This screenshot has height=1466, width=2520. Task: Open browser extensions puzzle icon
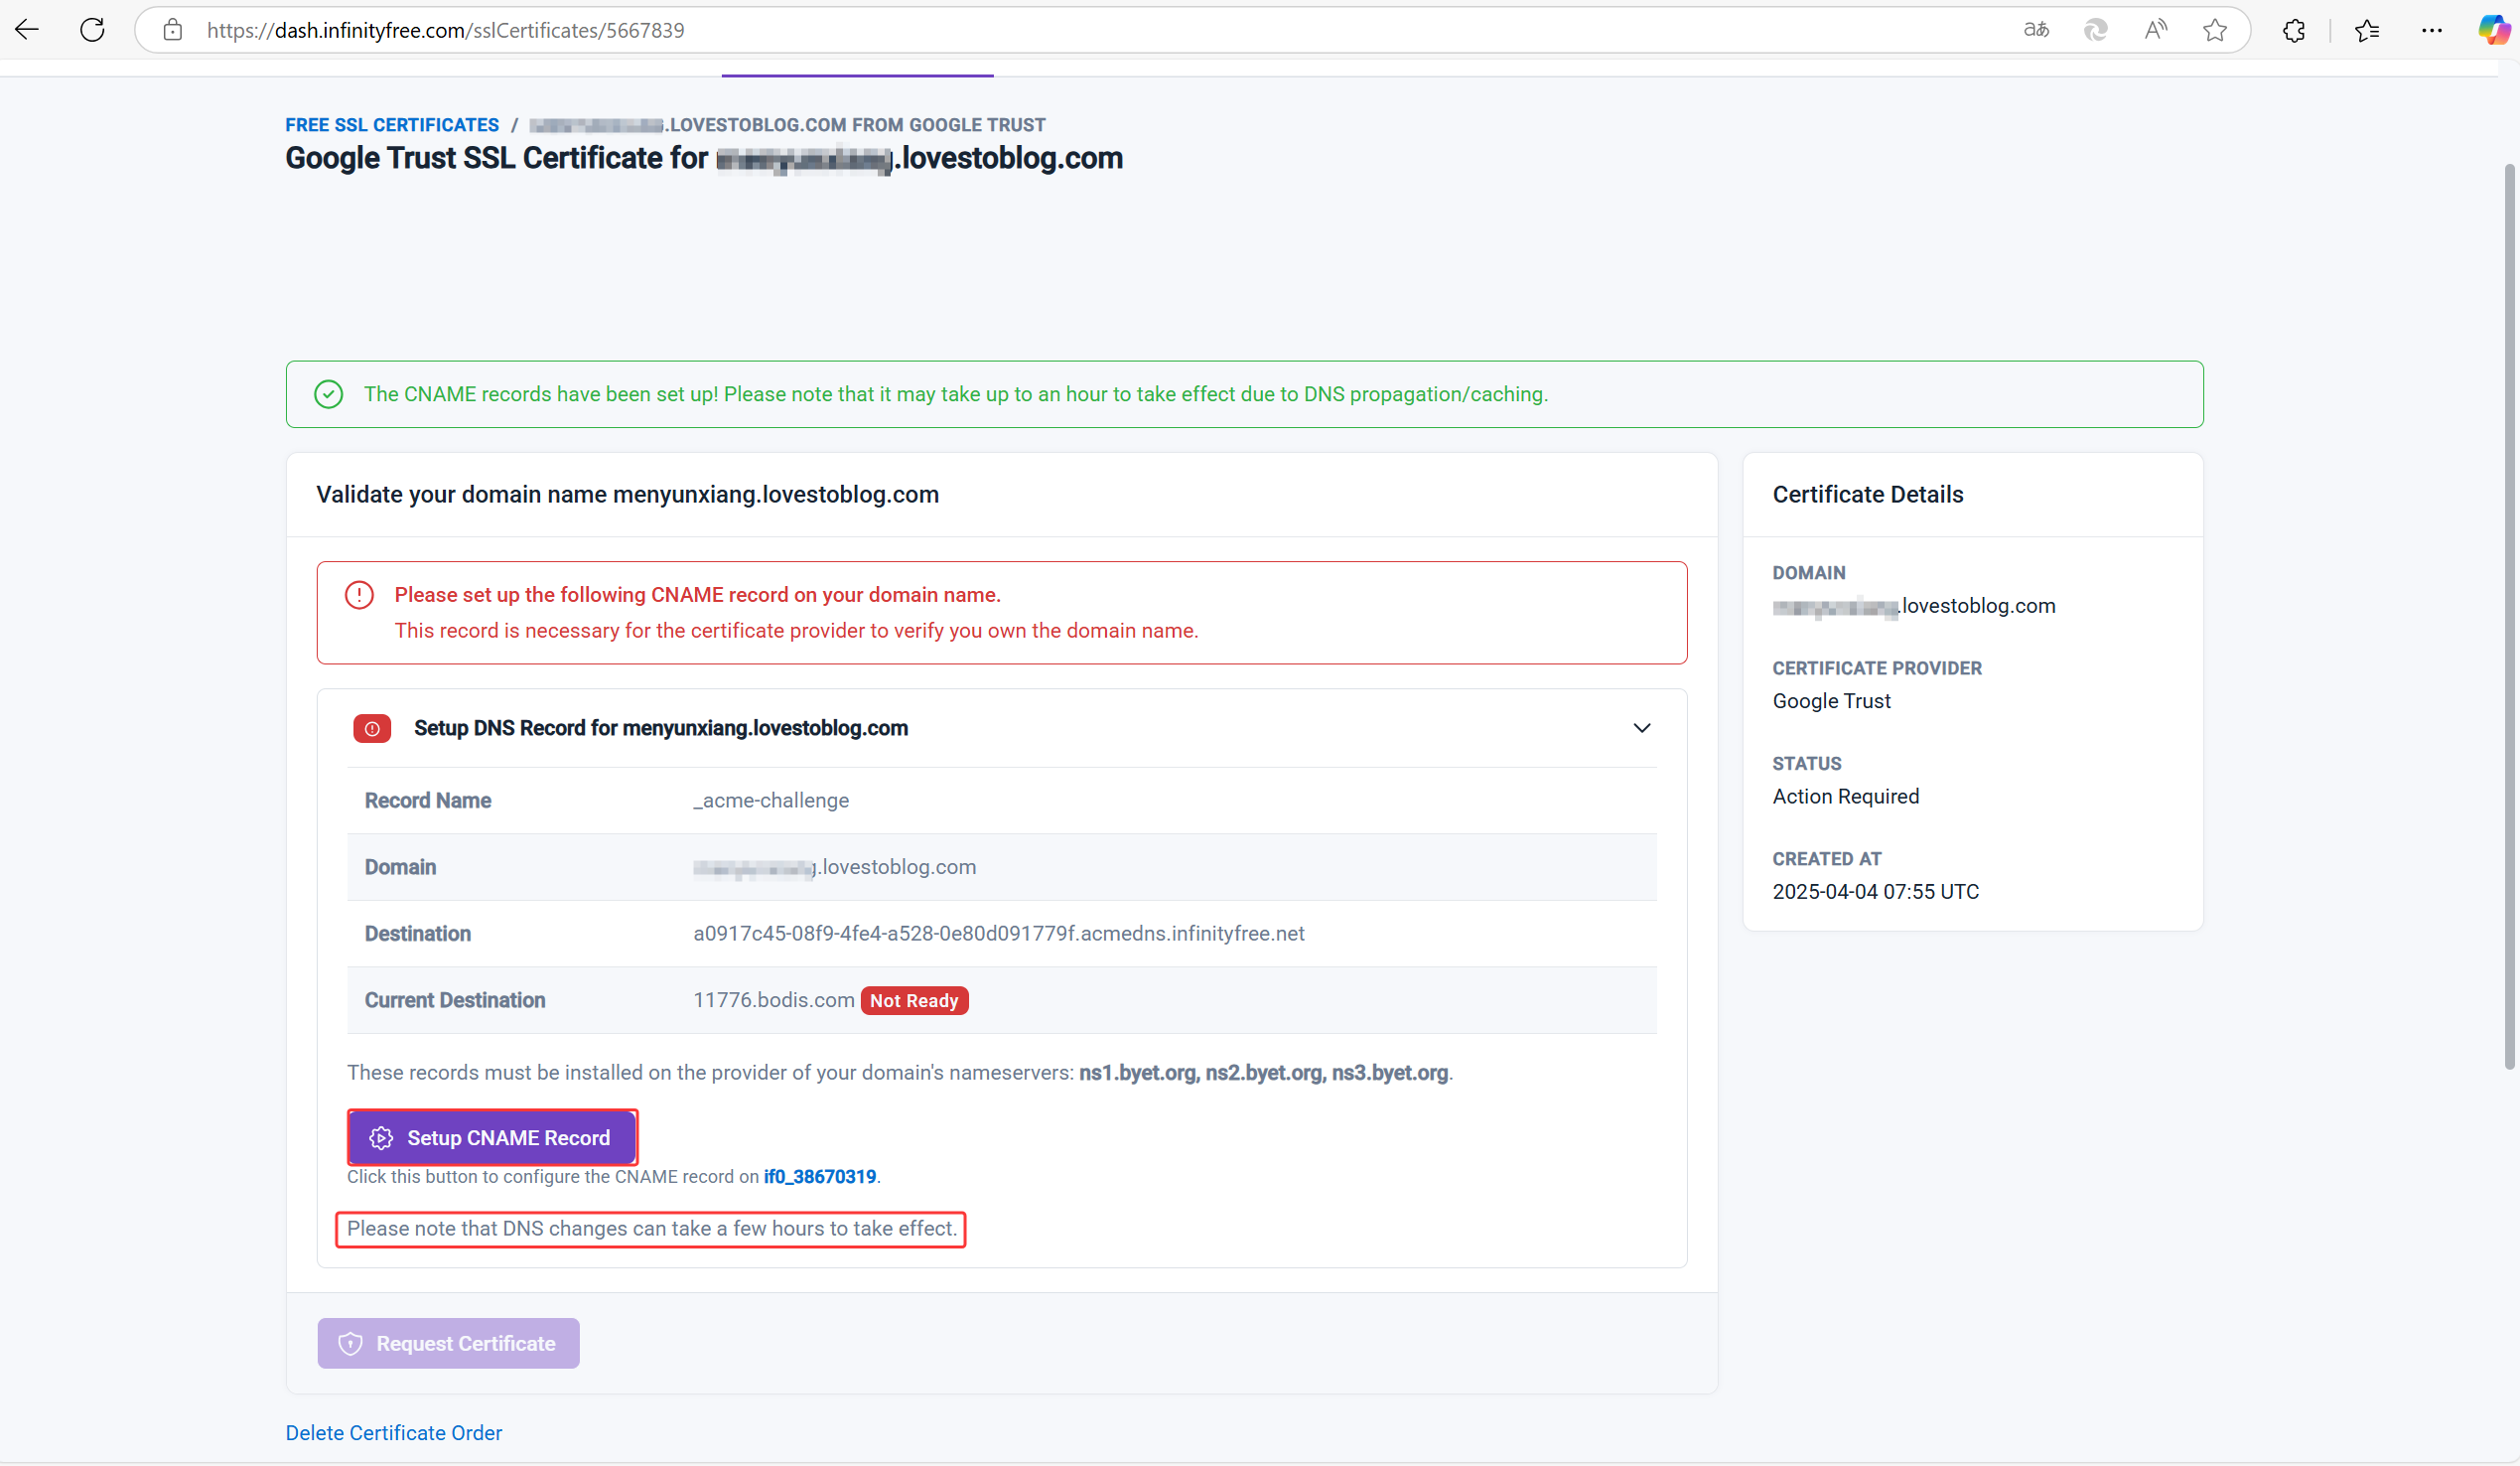[2294, 30]
